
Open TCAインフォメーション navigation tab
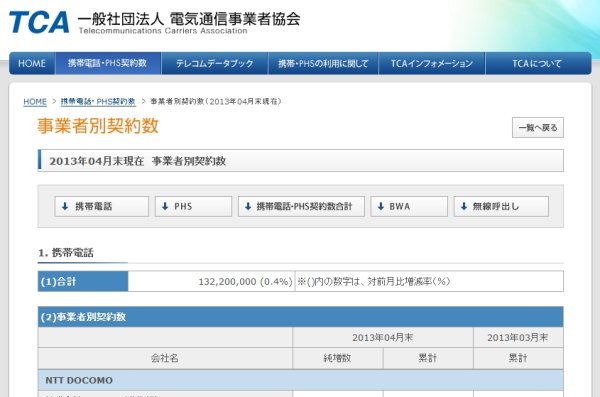tap(432, 63)
